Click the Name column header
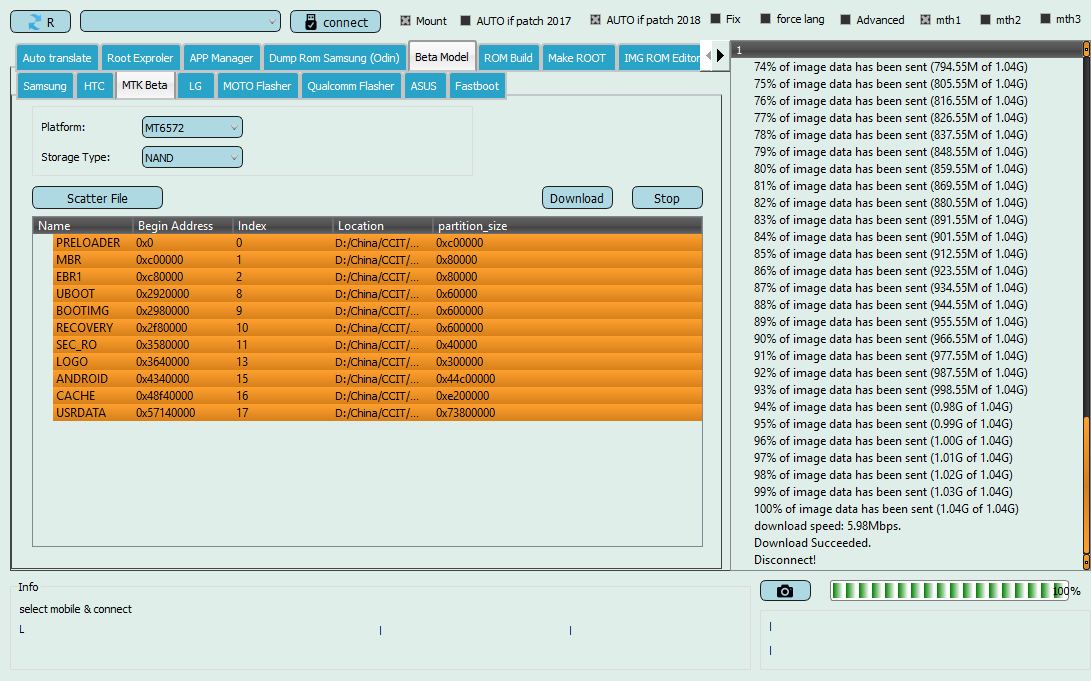The image size is (1091, 681). tap(83, 225)
